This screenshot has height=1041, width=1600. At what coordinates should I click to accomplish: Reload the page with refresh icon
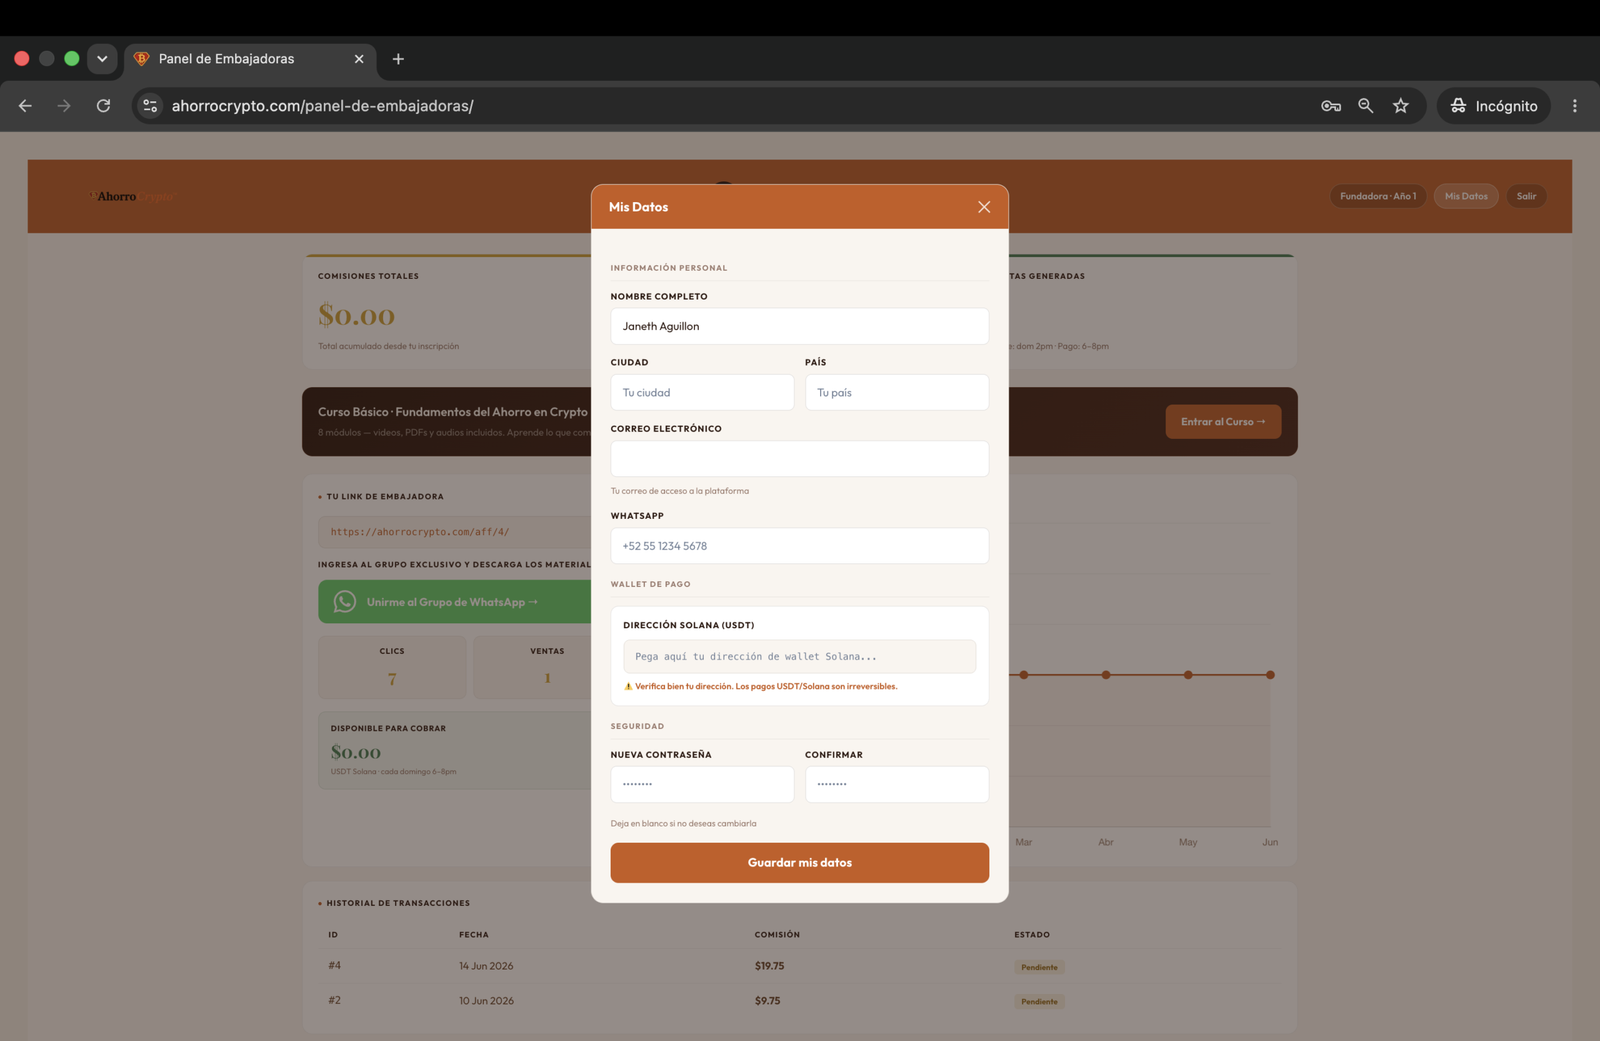click(103, 106)
